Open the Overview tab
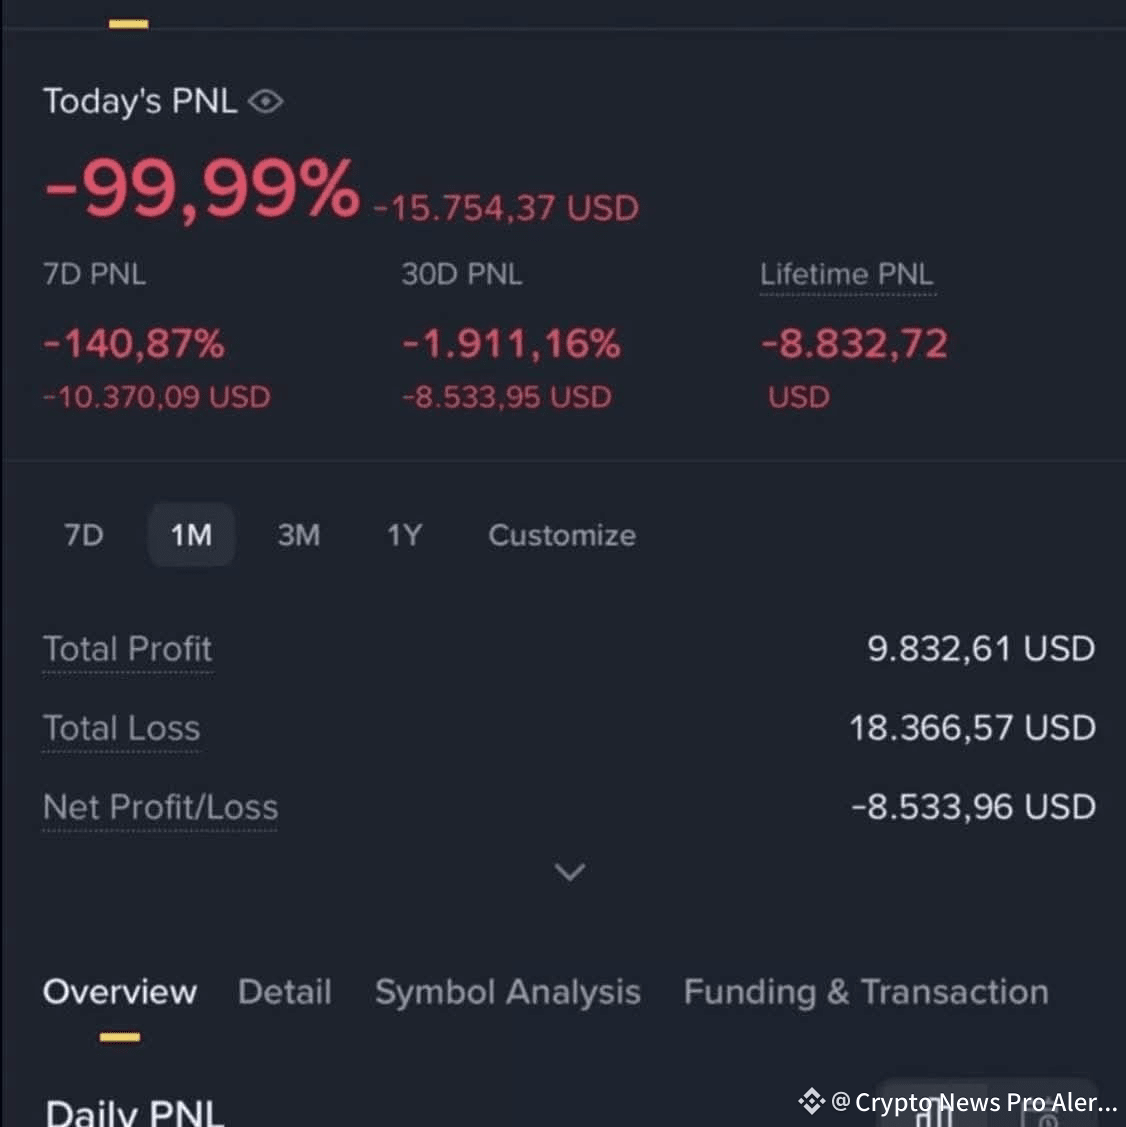This screenshot has width=1126, height=1127. [x=120, y=992]
